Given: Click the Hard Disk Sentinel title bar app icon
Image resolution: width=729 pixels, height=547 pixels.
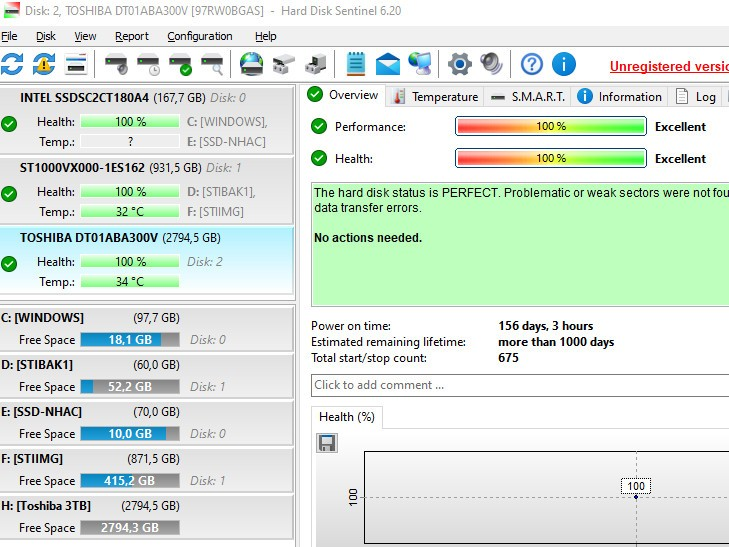Looking at the screenshot, I should 11,10.
